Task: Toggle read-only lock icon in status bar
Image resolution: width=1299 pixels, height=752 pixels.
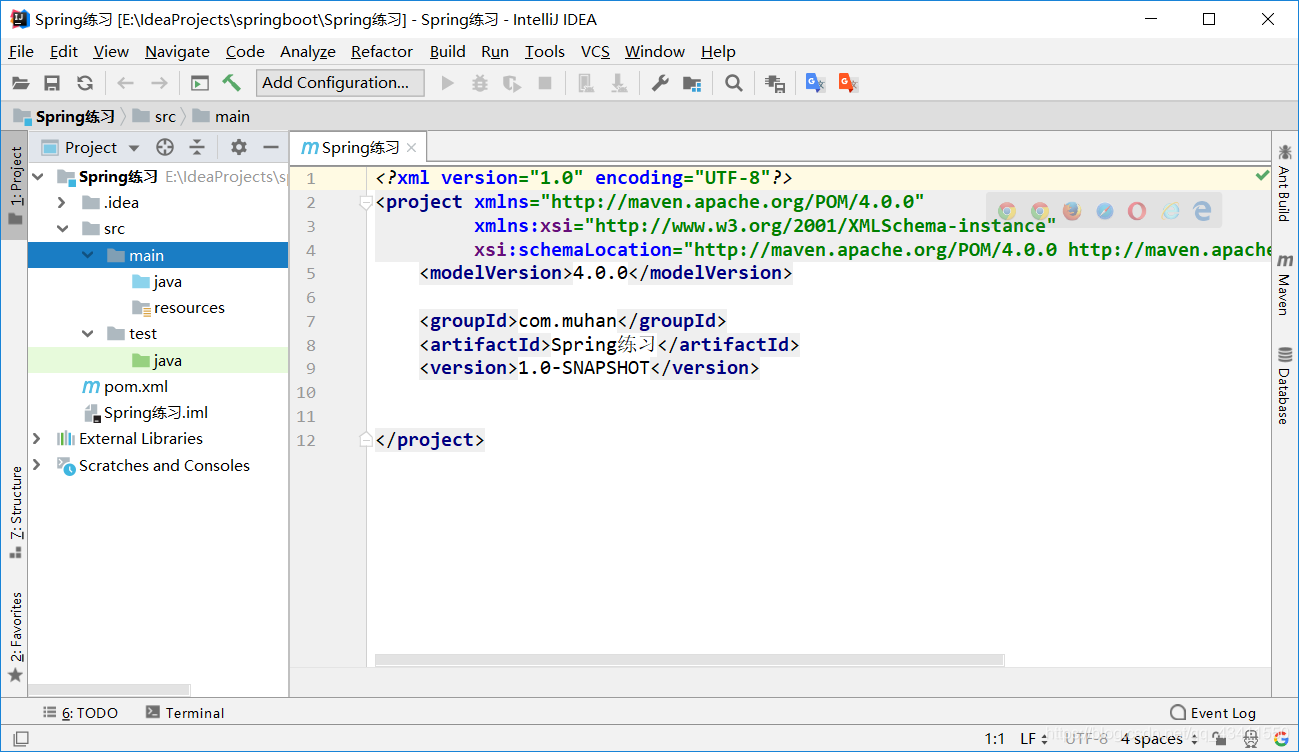Action: tap(1219, 738)
